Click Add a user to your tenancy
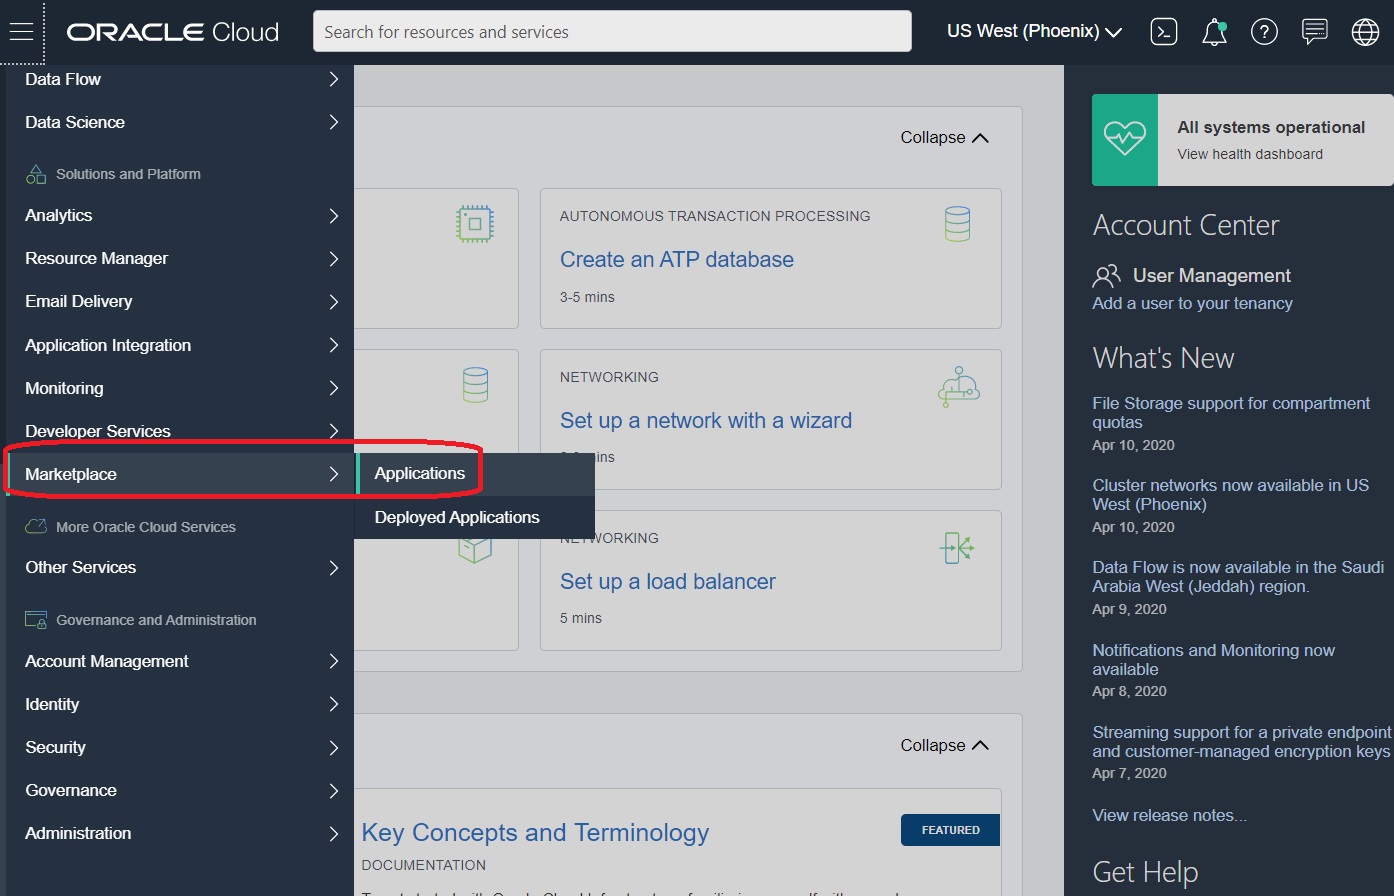Screen dimensions: 1394x896 [x=1192, y=303]
